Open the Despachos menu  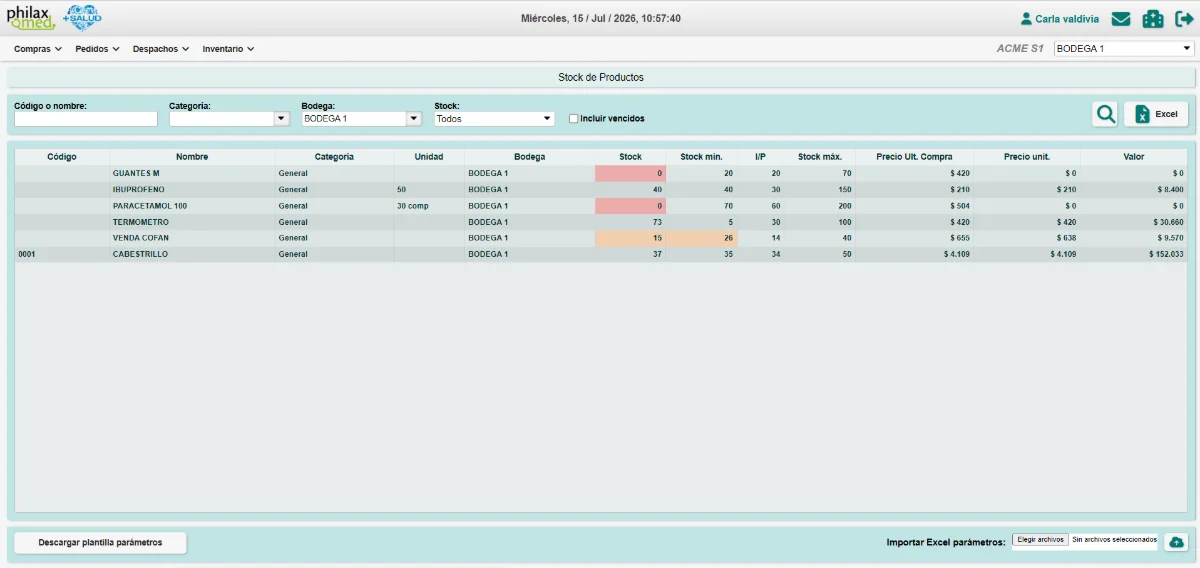pyautogui.click(x=161, y=48)
